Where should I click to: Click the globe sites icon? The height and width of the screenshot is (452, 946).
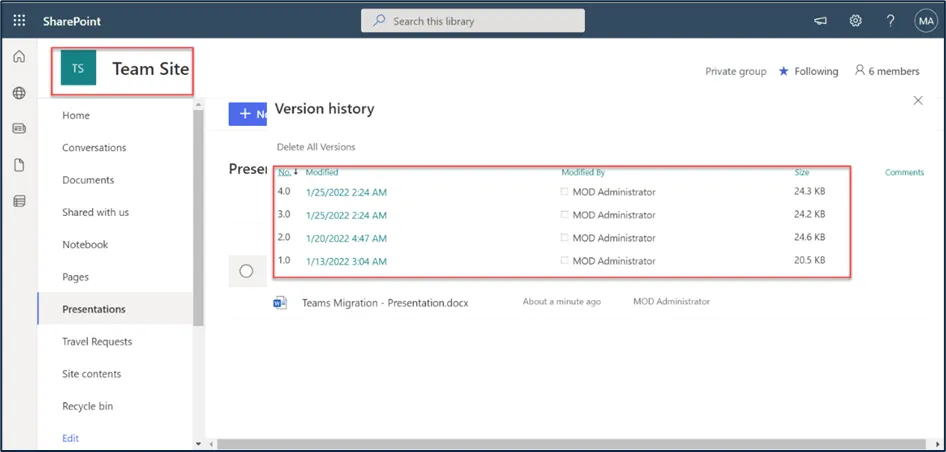pyautogui.click(x=19, y=93)
